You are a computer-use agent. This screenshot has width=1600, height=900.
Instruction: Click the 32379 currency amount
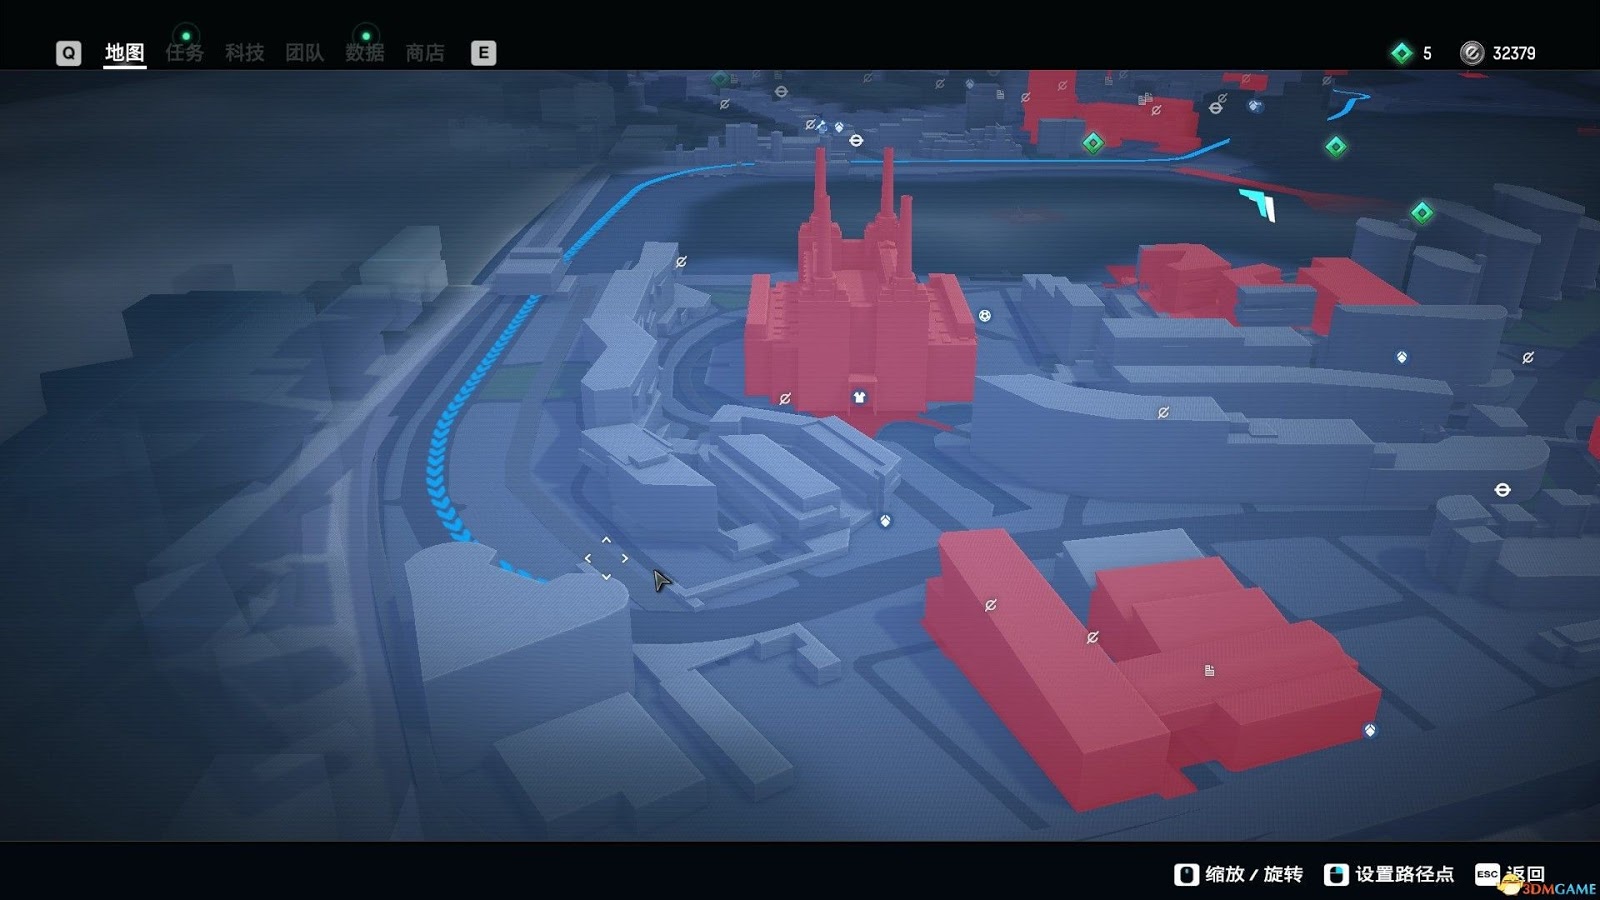(x=1514, y=53)
